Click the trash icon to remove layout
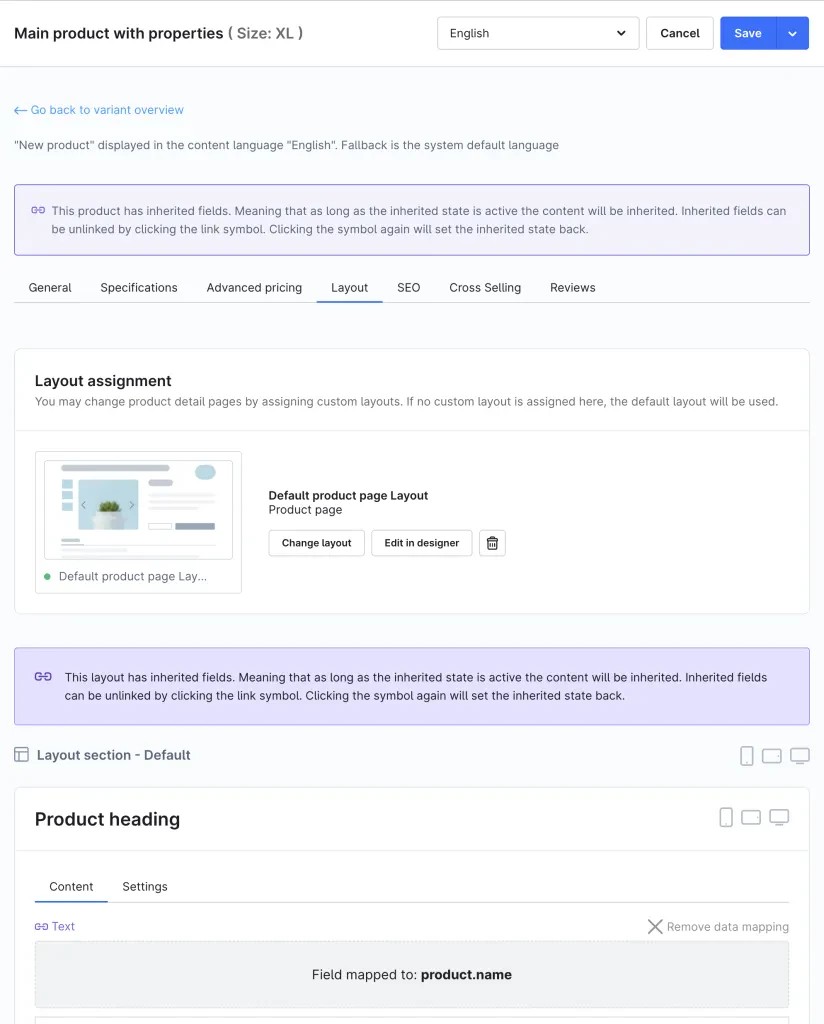 [x=492, y=543]
